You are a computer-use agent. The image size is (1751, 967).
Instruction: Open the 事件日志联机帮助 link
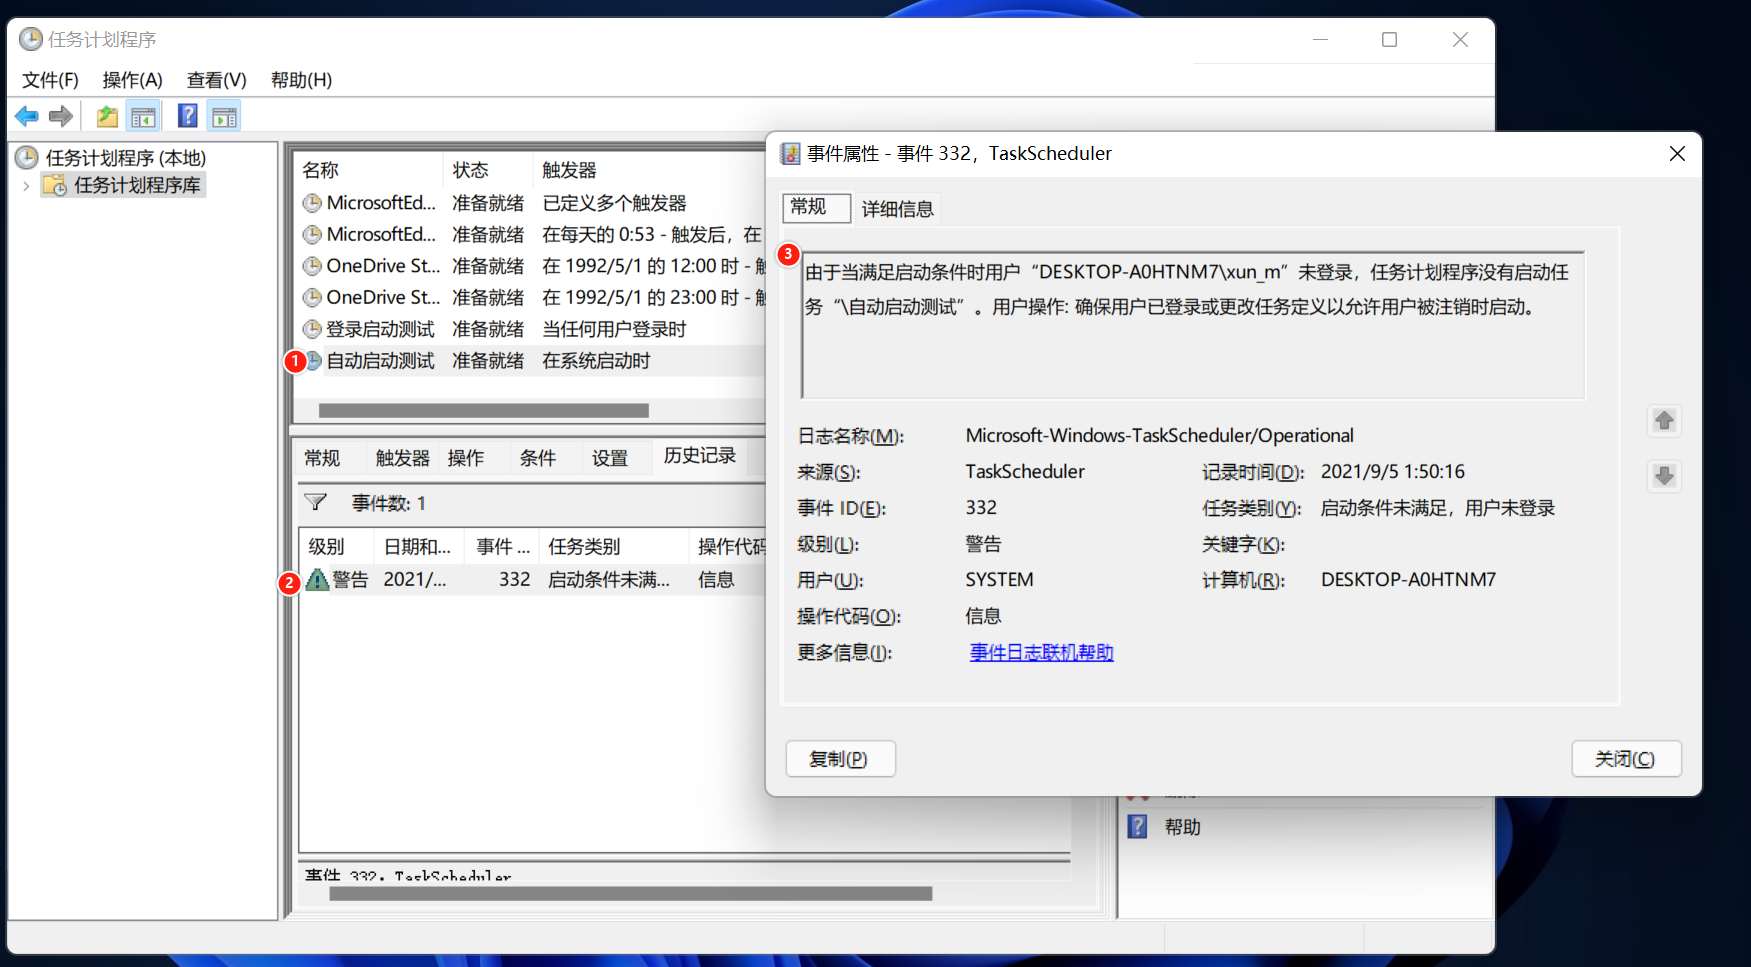(x=1041, y=652)
